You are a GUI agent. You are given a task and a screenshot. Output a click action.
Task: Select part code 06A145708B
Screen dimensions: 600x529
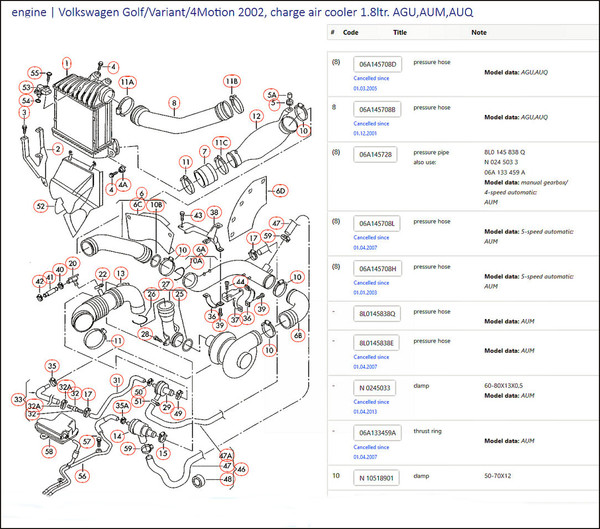click(x=378, y=108)
